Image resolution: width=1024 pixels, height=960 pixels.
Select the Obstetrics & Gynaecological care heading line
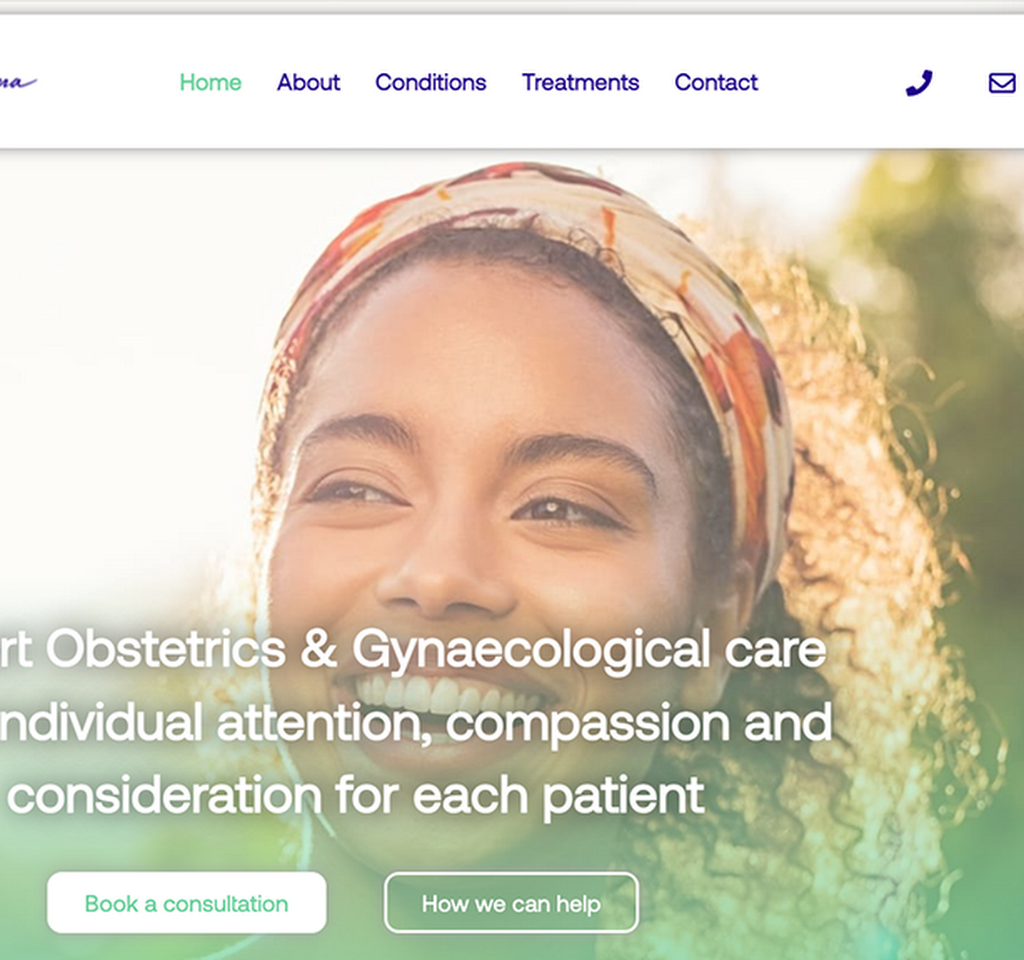(413, 650)
